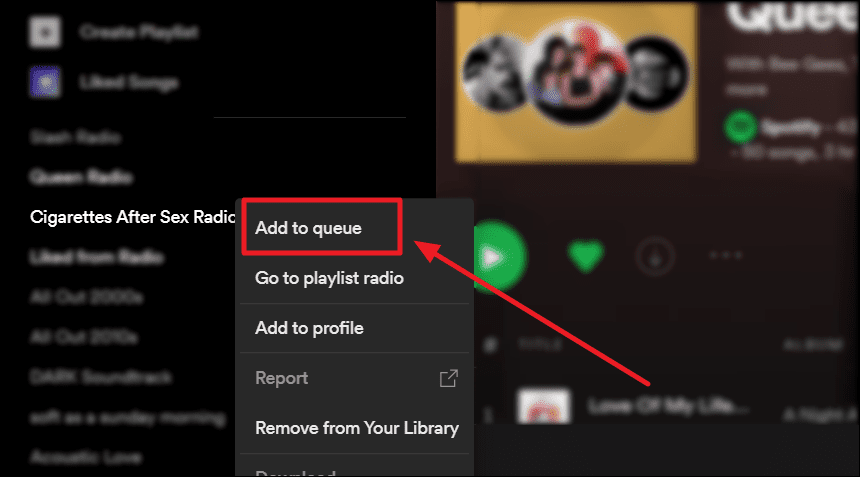Select Add to profile option
Viewport: 860px width, 477px height.
(309, 328)
